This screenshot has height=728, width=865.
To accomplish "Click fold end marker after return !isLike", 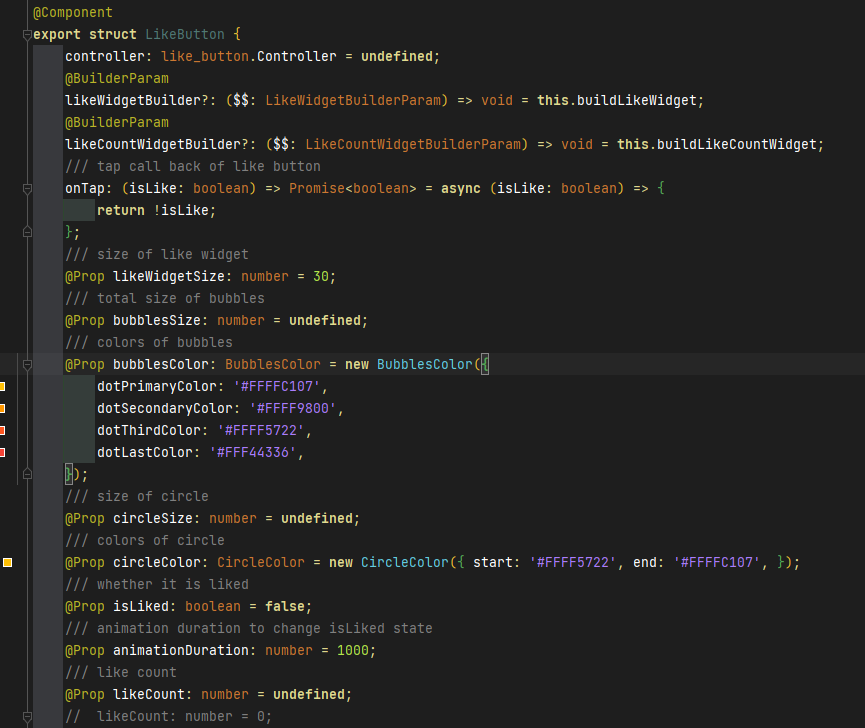I will (x=27, y=232).
